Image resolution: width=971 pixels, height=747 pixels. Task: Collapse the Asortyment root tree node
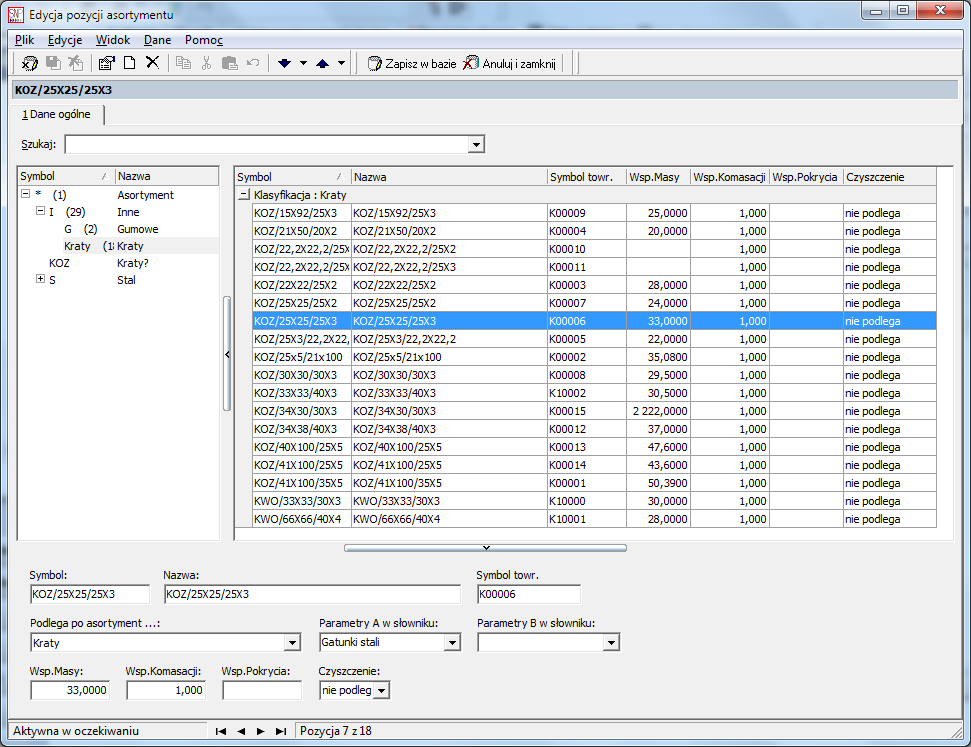(25, 194)
